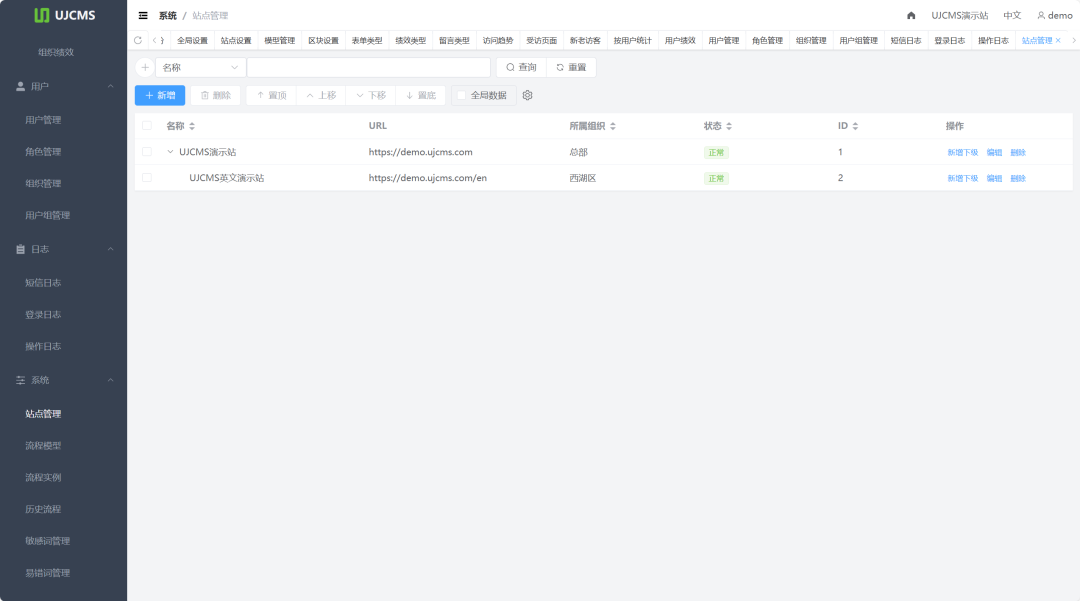The width and height of the screenshot is (1080, 601).
Task: Collapse the 日志 sidebar section
Action: [x=63, y=249]
